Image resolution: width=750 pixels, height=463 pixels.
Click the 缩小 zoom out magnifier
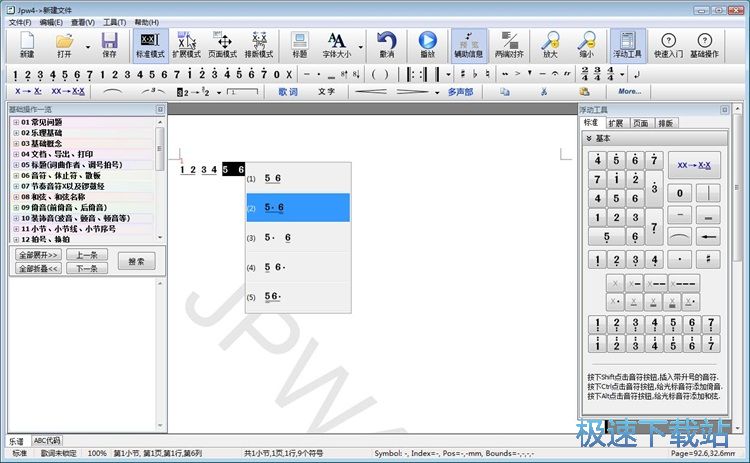(x=589, y=44)
